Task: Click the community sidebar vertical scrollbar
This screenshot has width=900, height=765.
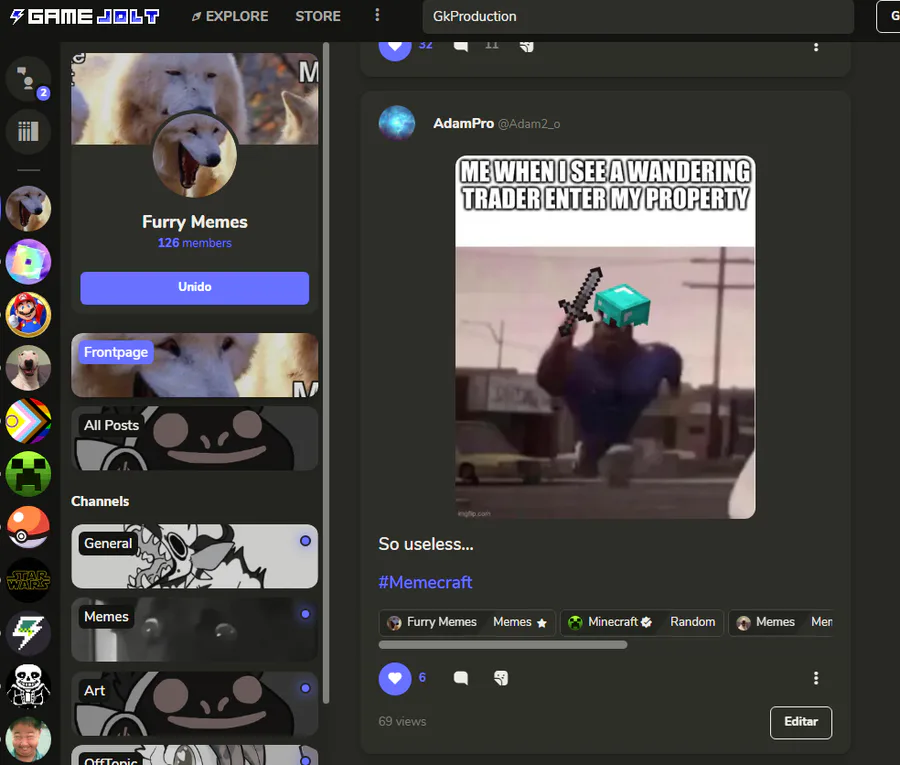Action: (x=326, y=373)
